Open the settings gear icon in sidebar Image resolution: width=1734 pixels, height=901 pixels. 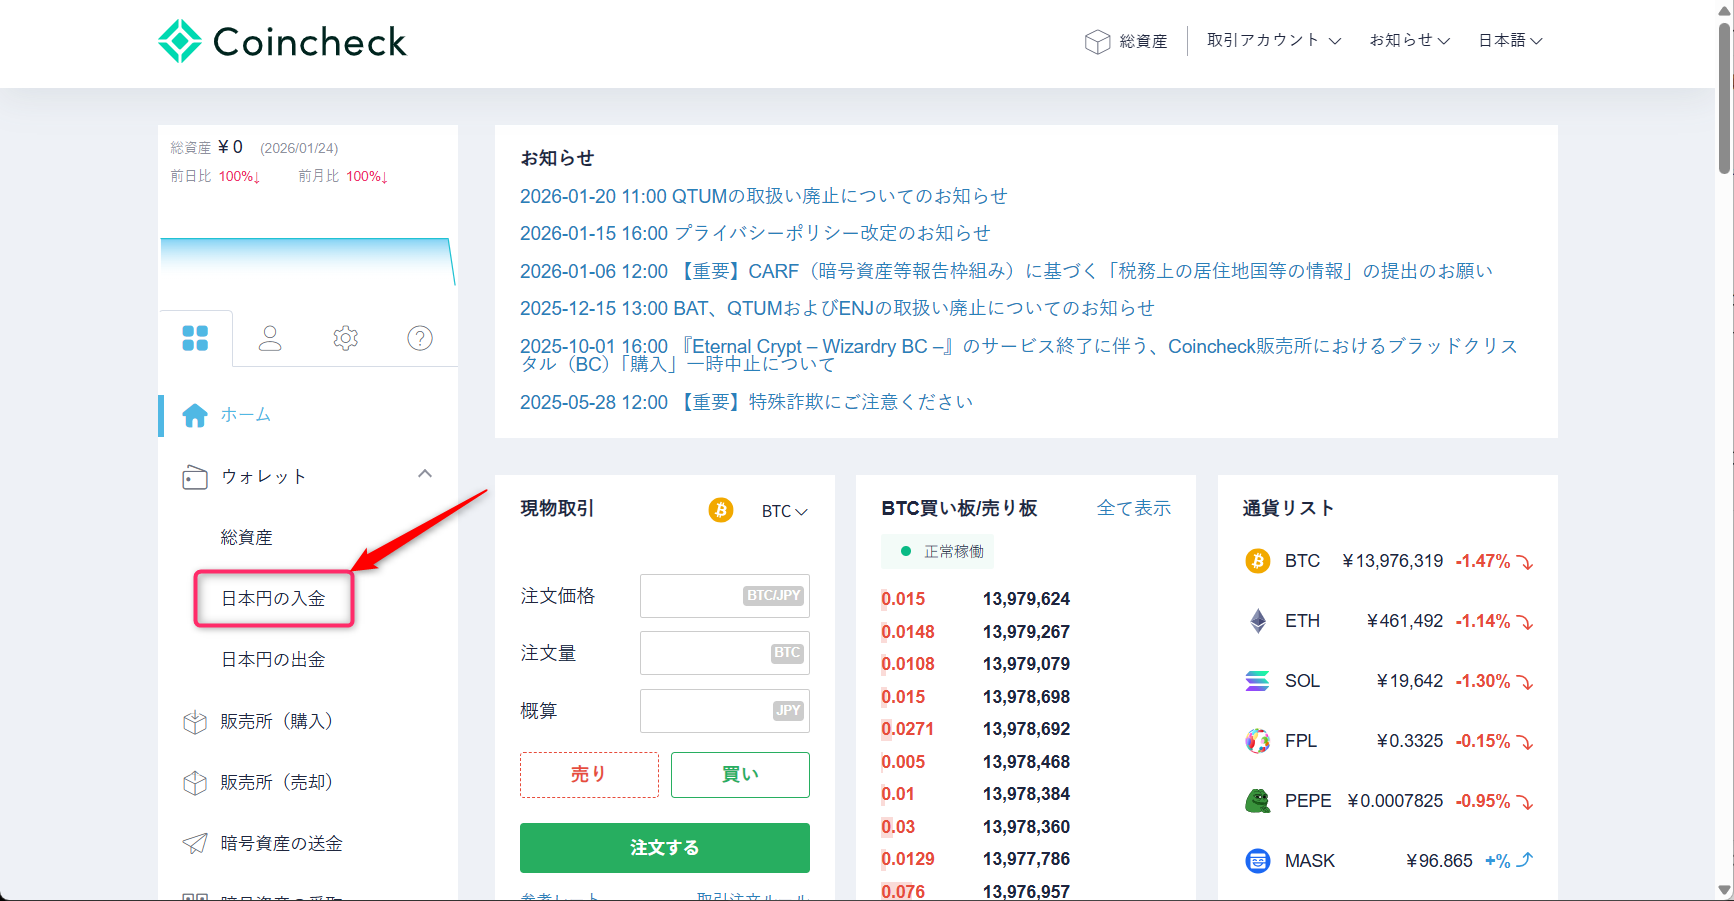pyautogui.click(x=345, y=338)
